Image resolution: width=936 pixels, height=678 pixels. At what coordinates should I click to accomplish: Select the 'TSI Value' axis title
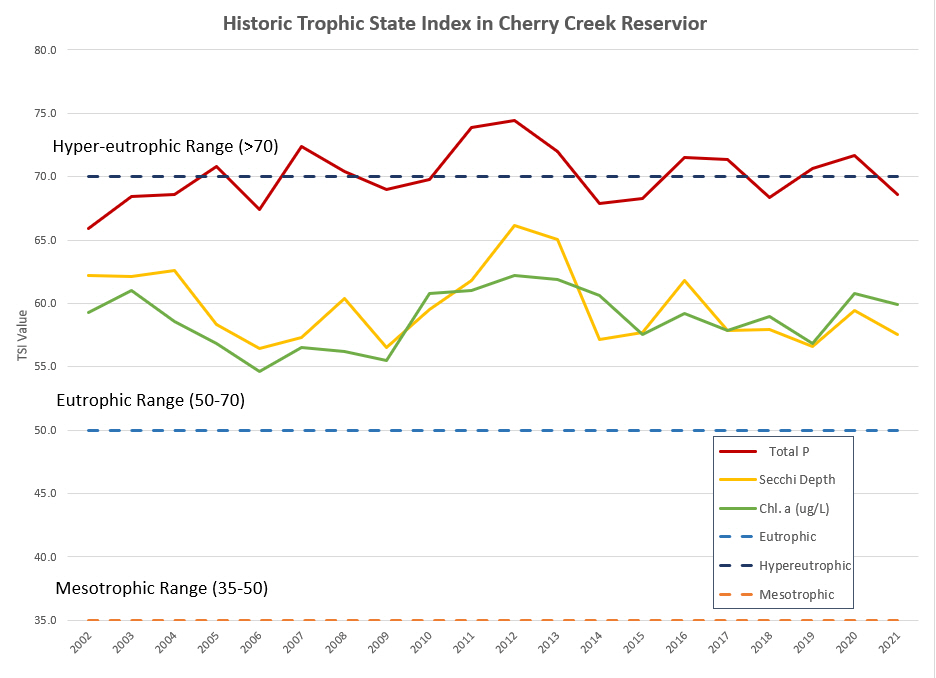coord(23,335)
